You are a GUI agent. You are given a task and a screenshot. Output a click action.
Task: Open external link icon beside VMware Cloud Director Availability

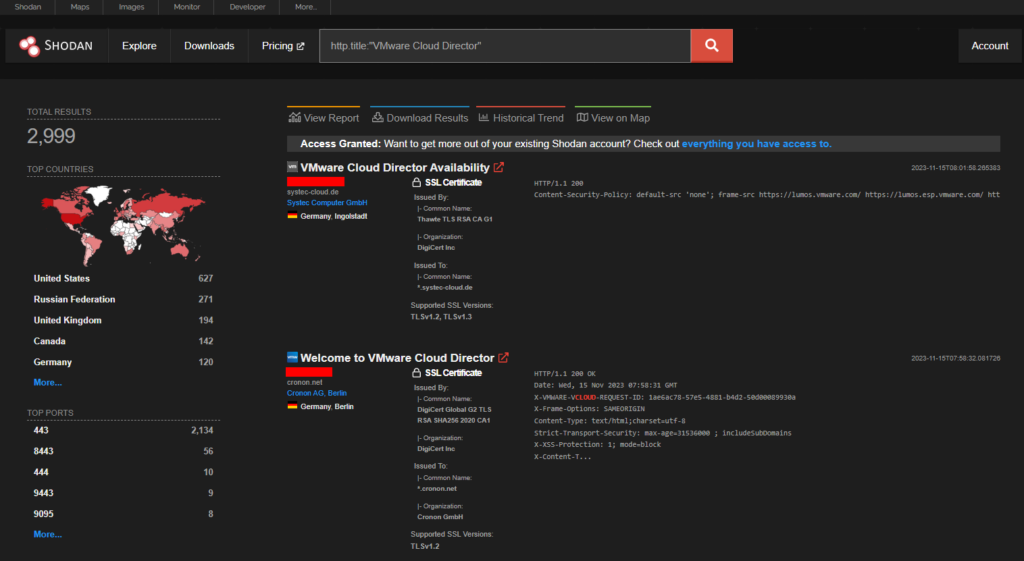(x=499, y=167)
